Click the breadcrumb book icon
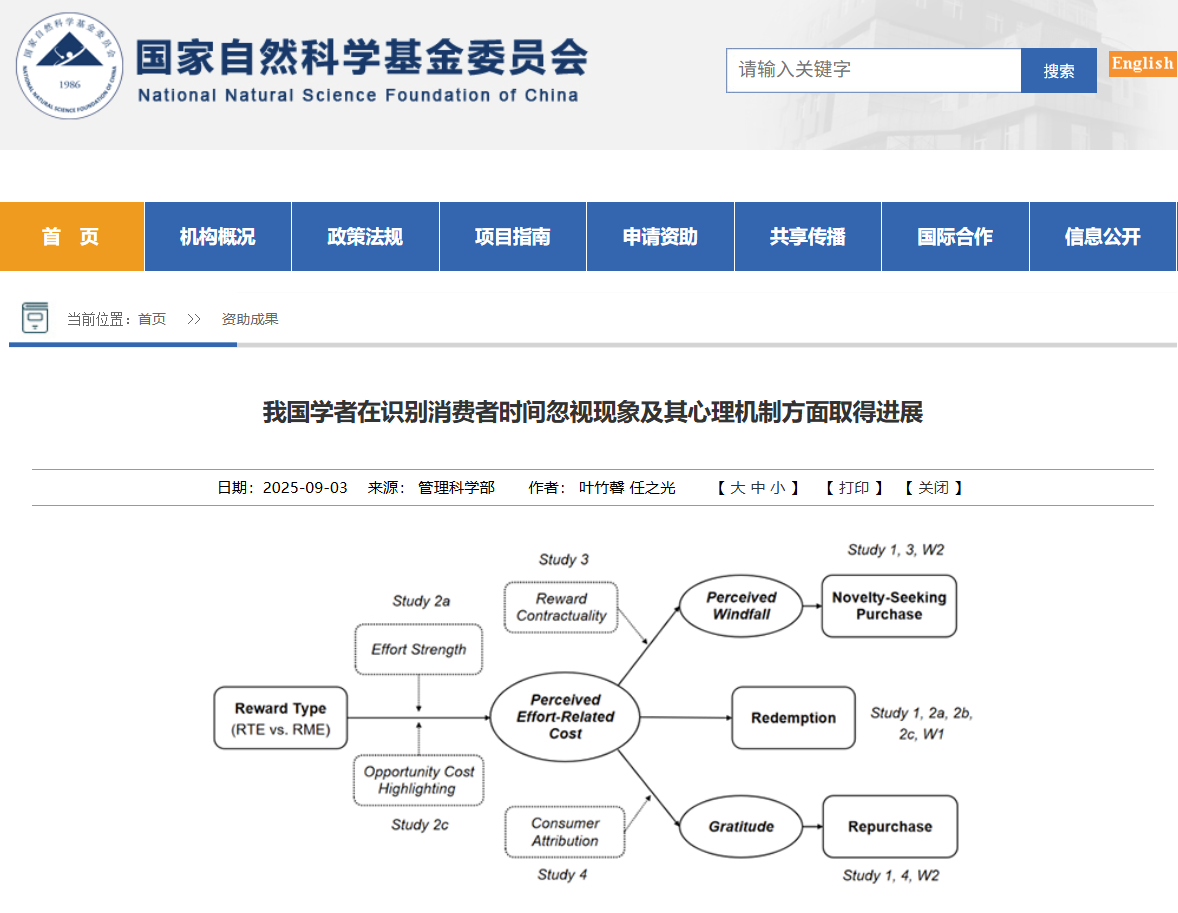 coord(35,318)
